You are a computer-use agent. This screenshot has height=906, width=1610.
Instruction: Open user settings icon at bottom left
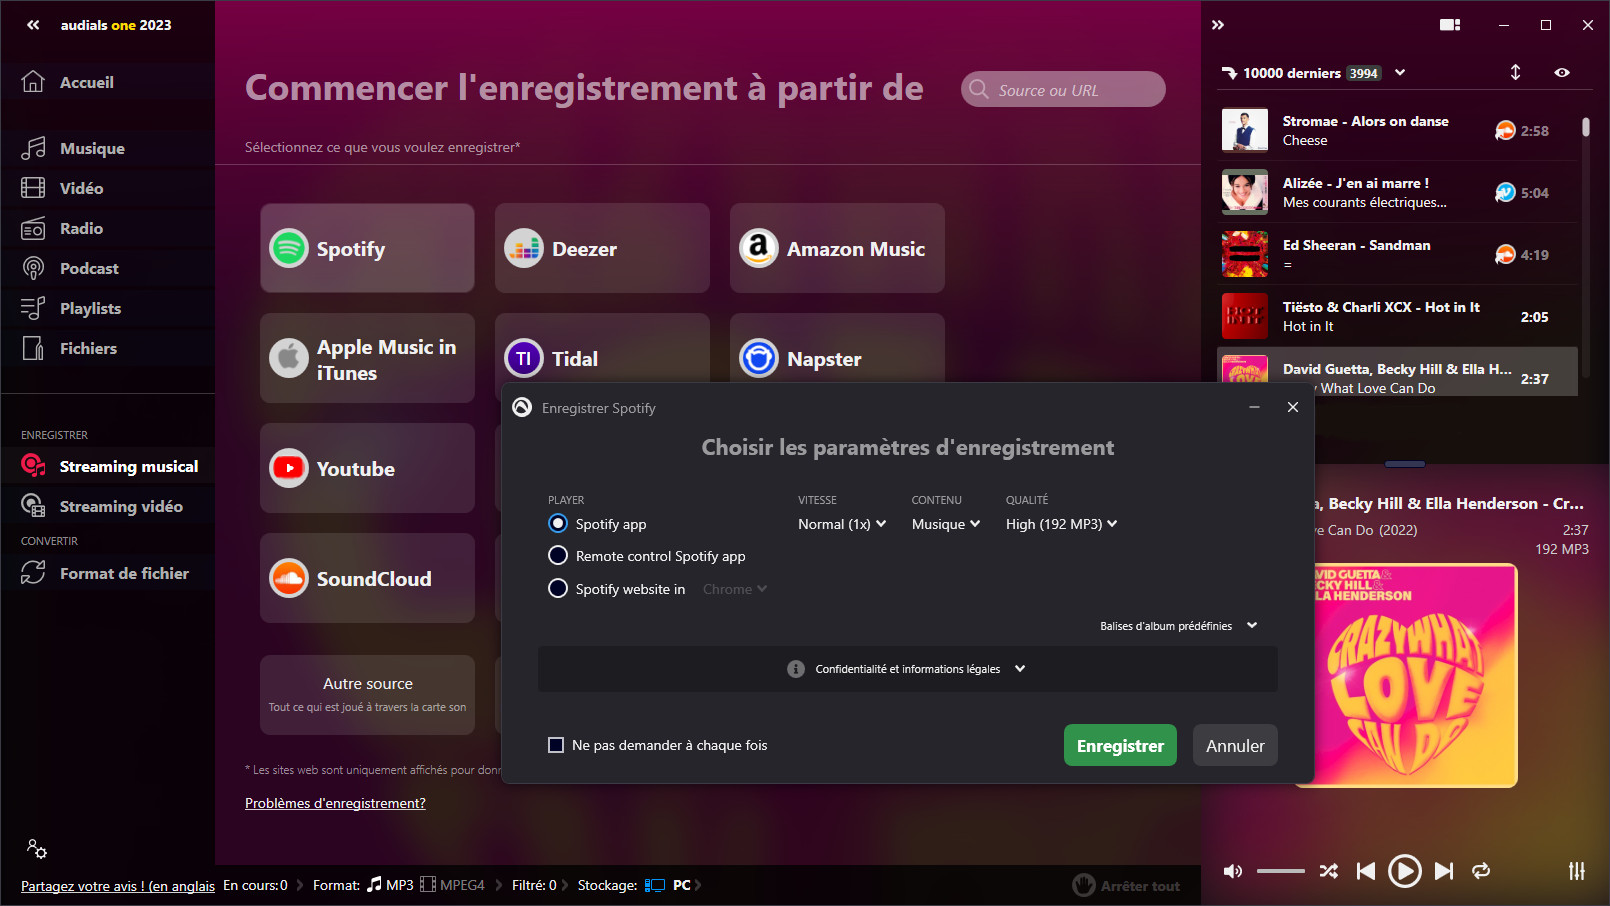pyautogui.click(x=37, y=849)
